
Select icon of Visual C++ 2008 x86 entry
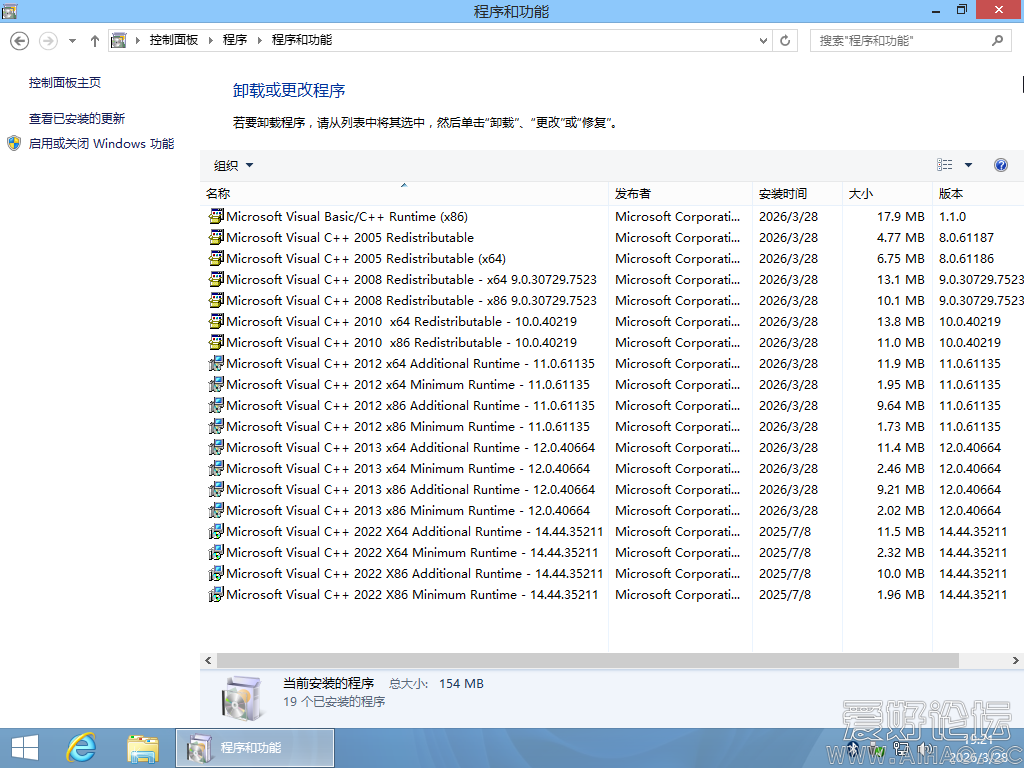(x=216, y=300)
